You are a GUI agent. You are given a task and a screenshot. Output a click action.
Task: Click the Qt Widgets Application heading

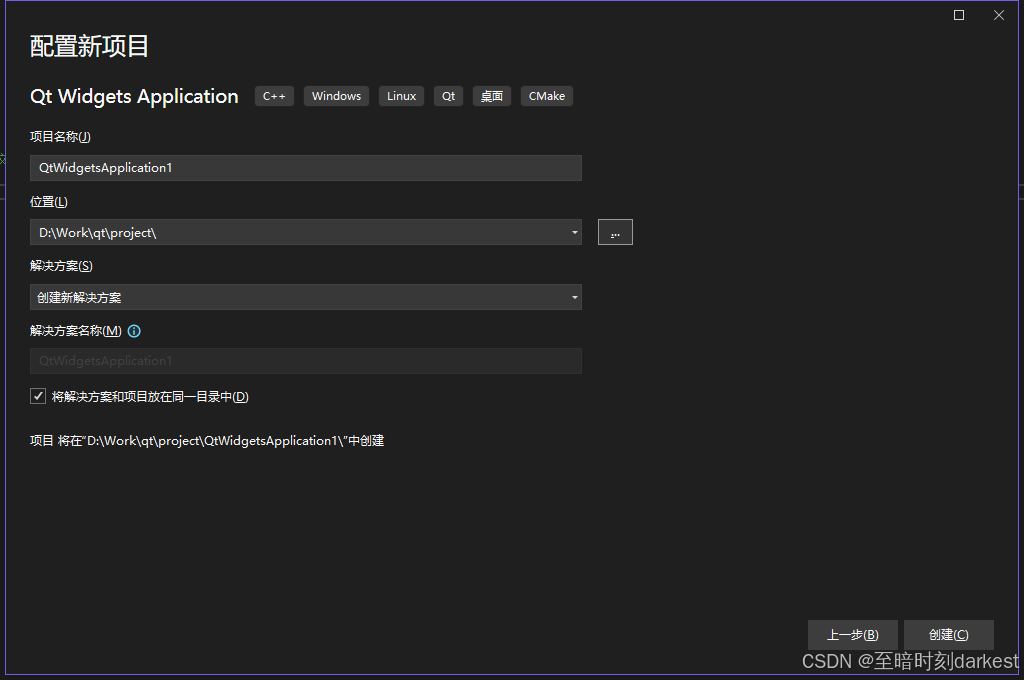133,96
